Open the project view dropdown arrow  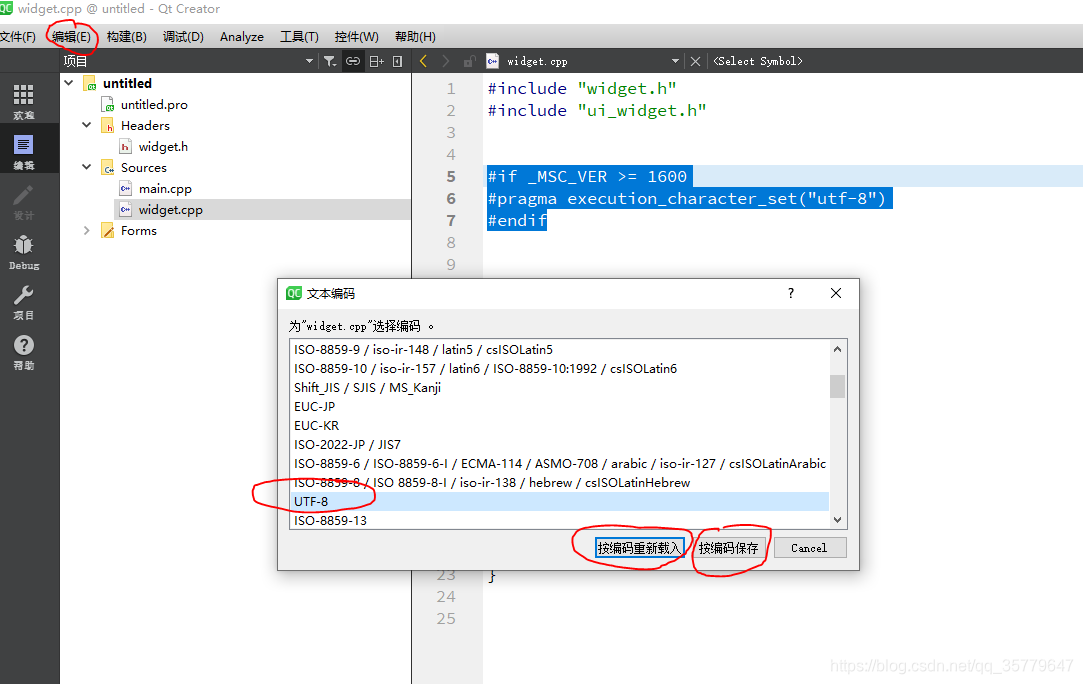[x=309, y=61]
